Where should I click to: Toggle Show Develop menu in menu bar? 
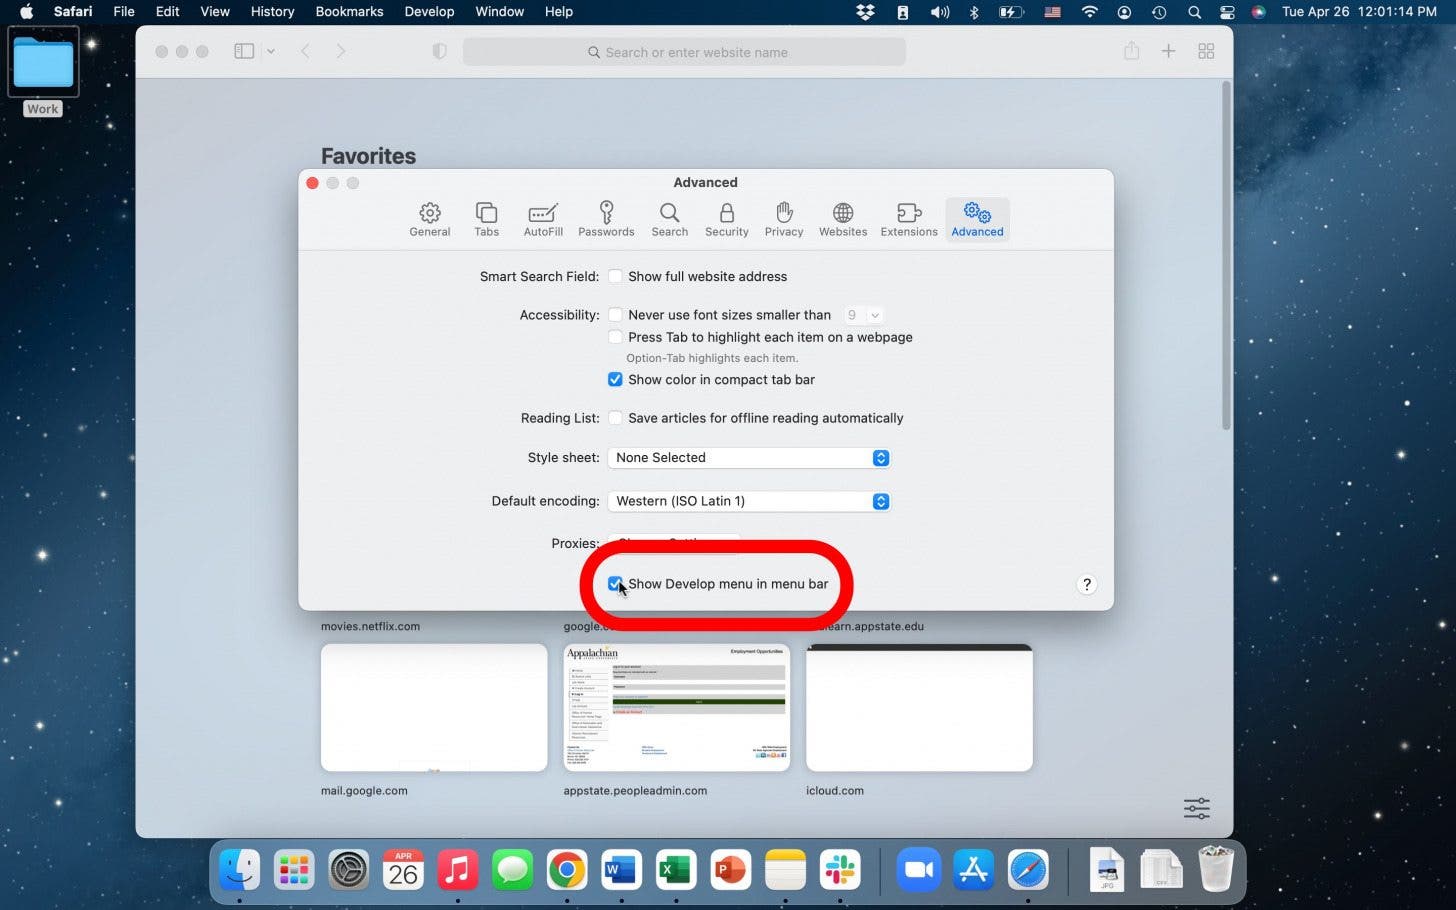(615, 584)
